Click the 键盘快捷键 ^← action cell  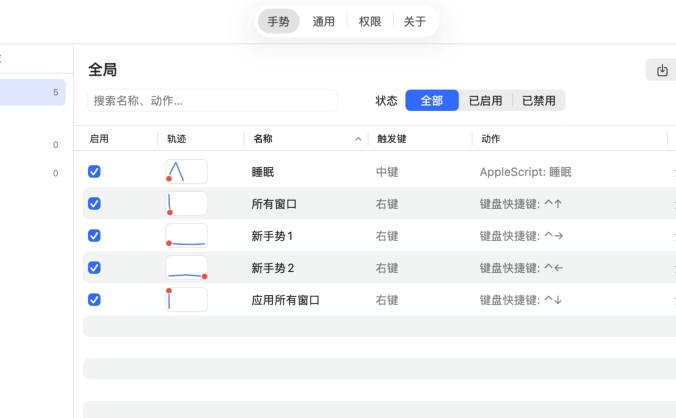click(521, 268)
